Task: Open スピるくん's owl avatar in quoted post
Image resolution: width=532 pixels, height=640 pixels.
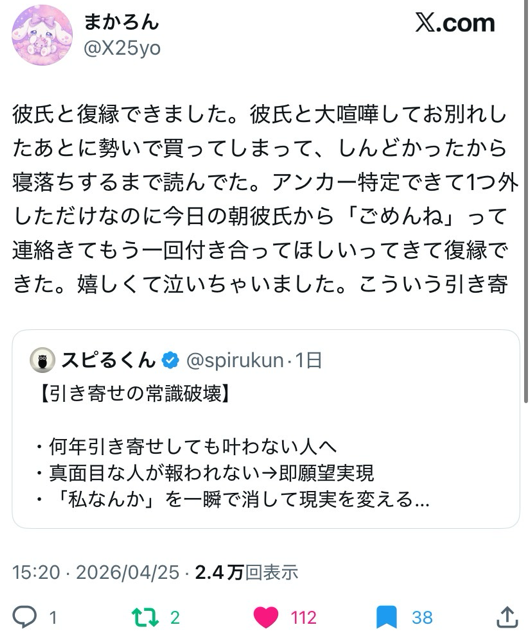Action: tap(42, 360)
